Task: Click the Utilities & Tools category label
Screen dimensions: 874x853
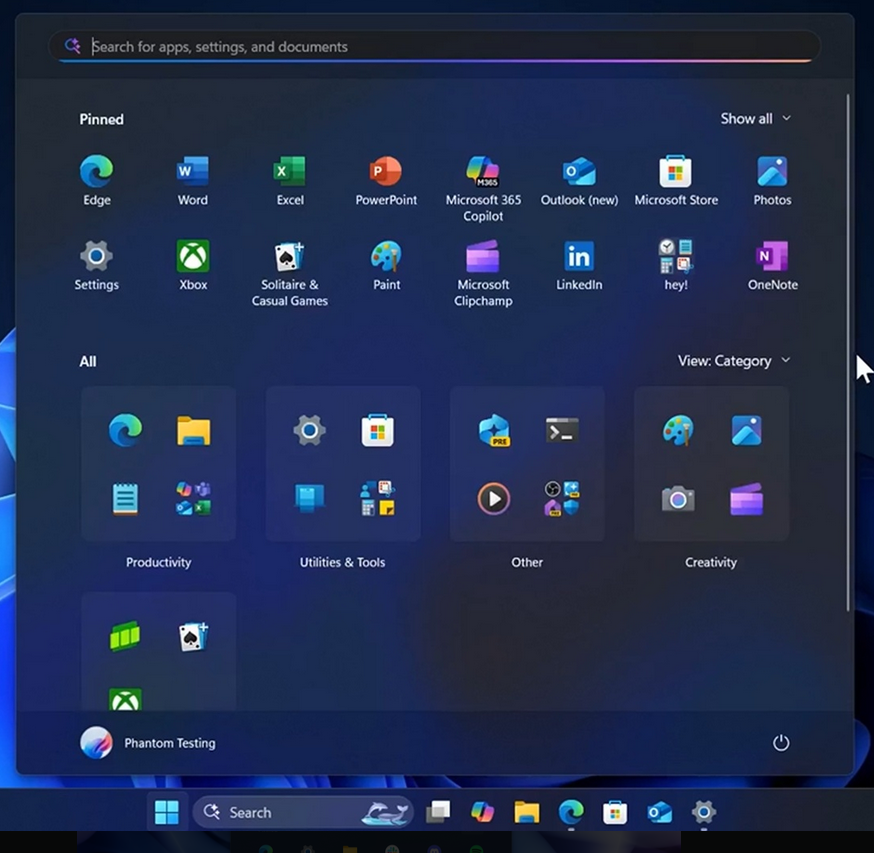Action: pos(342,562)
